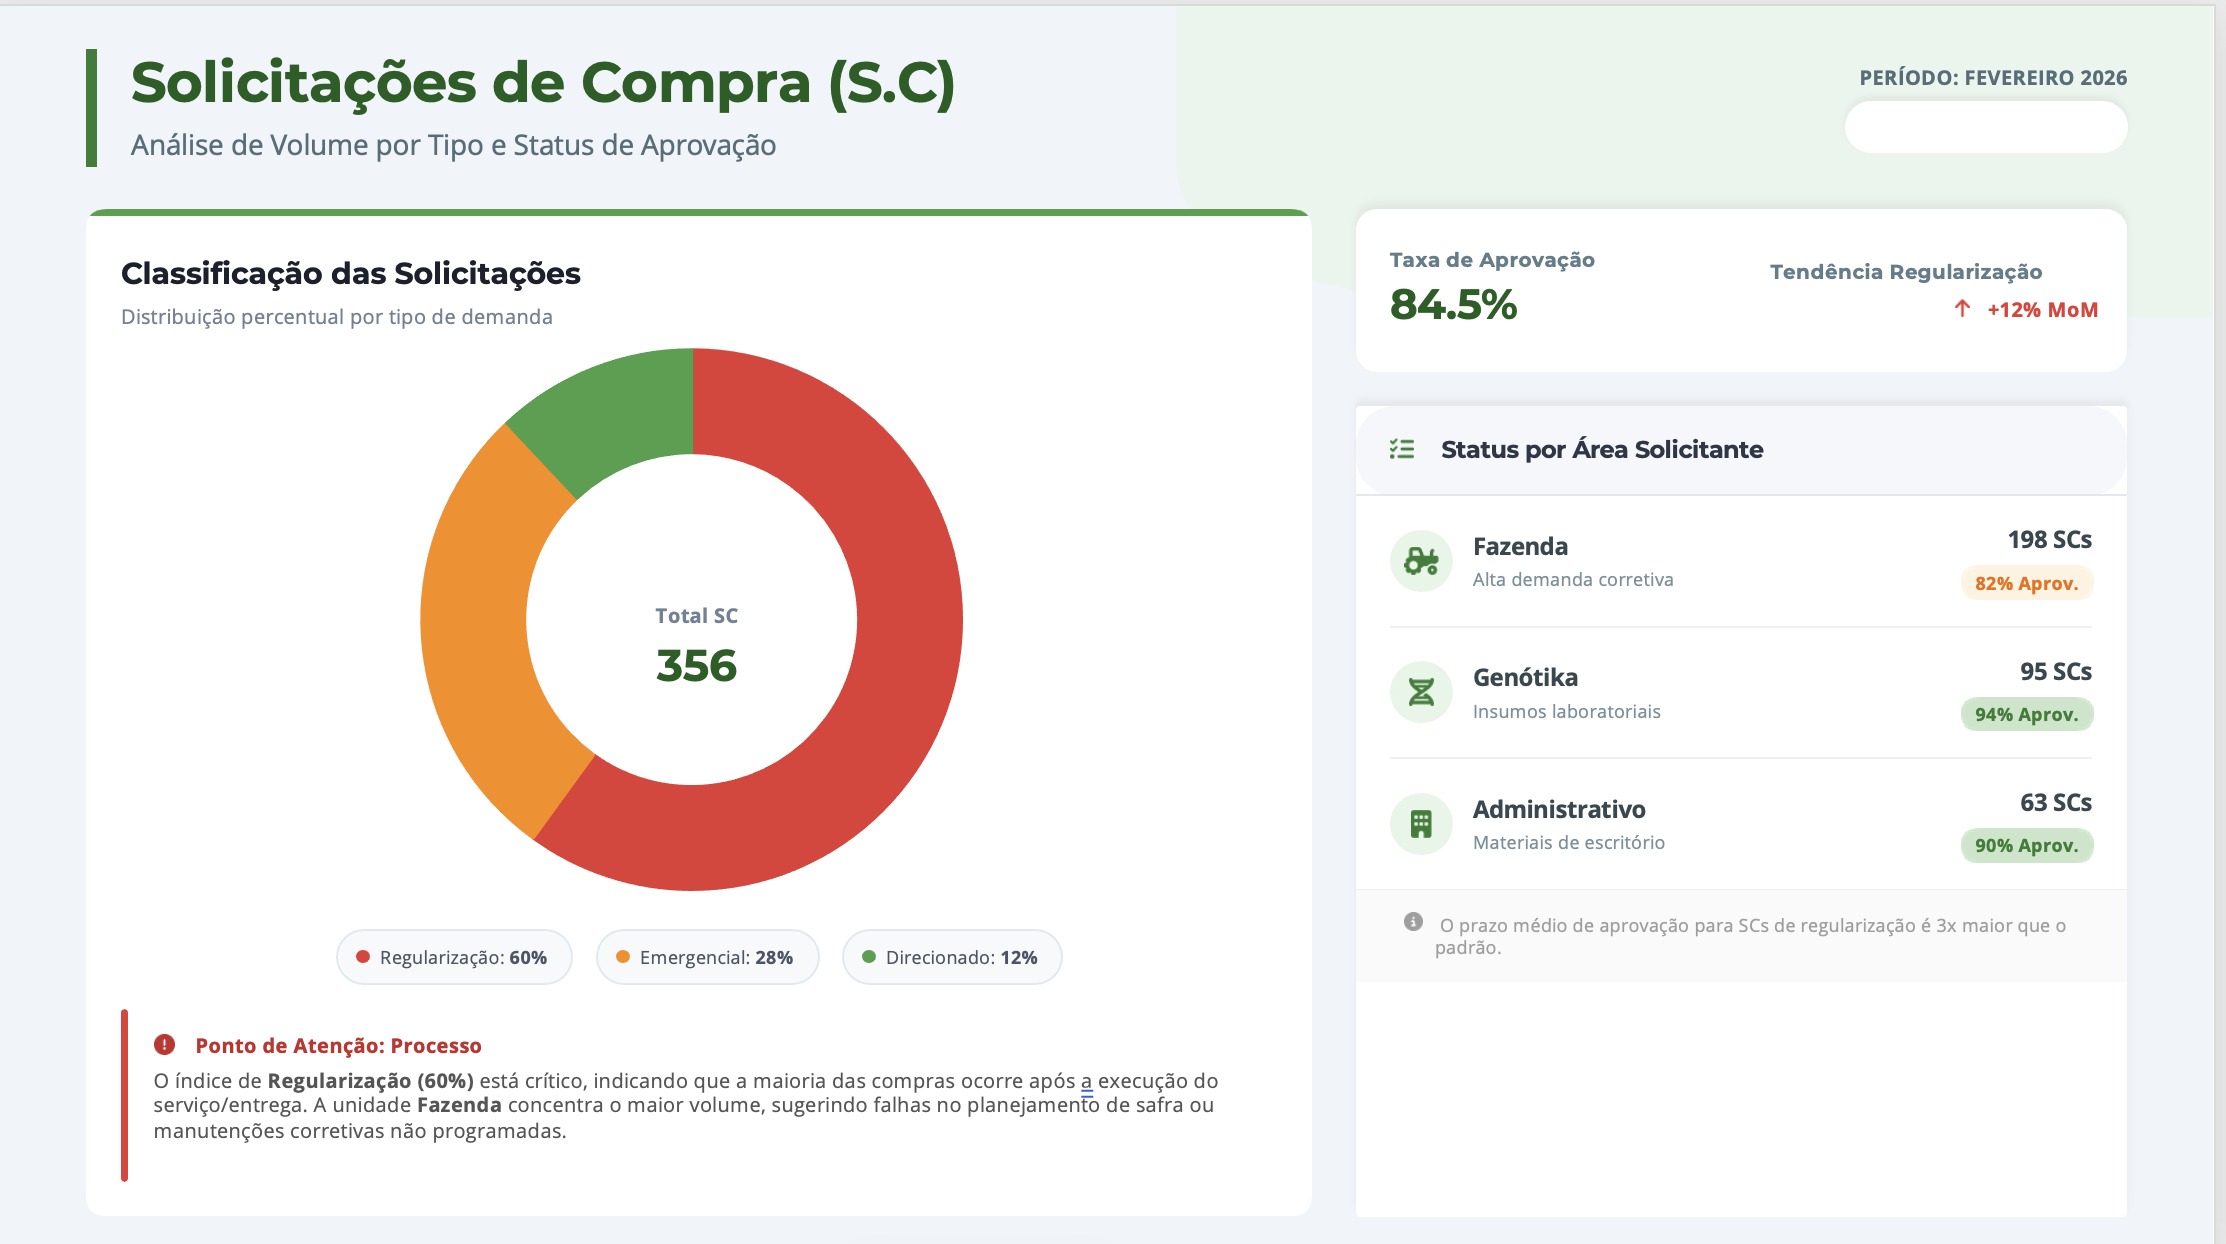Click the 198 SCs count
Image resolution: width=2226 pixels, height=1244 pixels.
(2049, 540)
